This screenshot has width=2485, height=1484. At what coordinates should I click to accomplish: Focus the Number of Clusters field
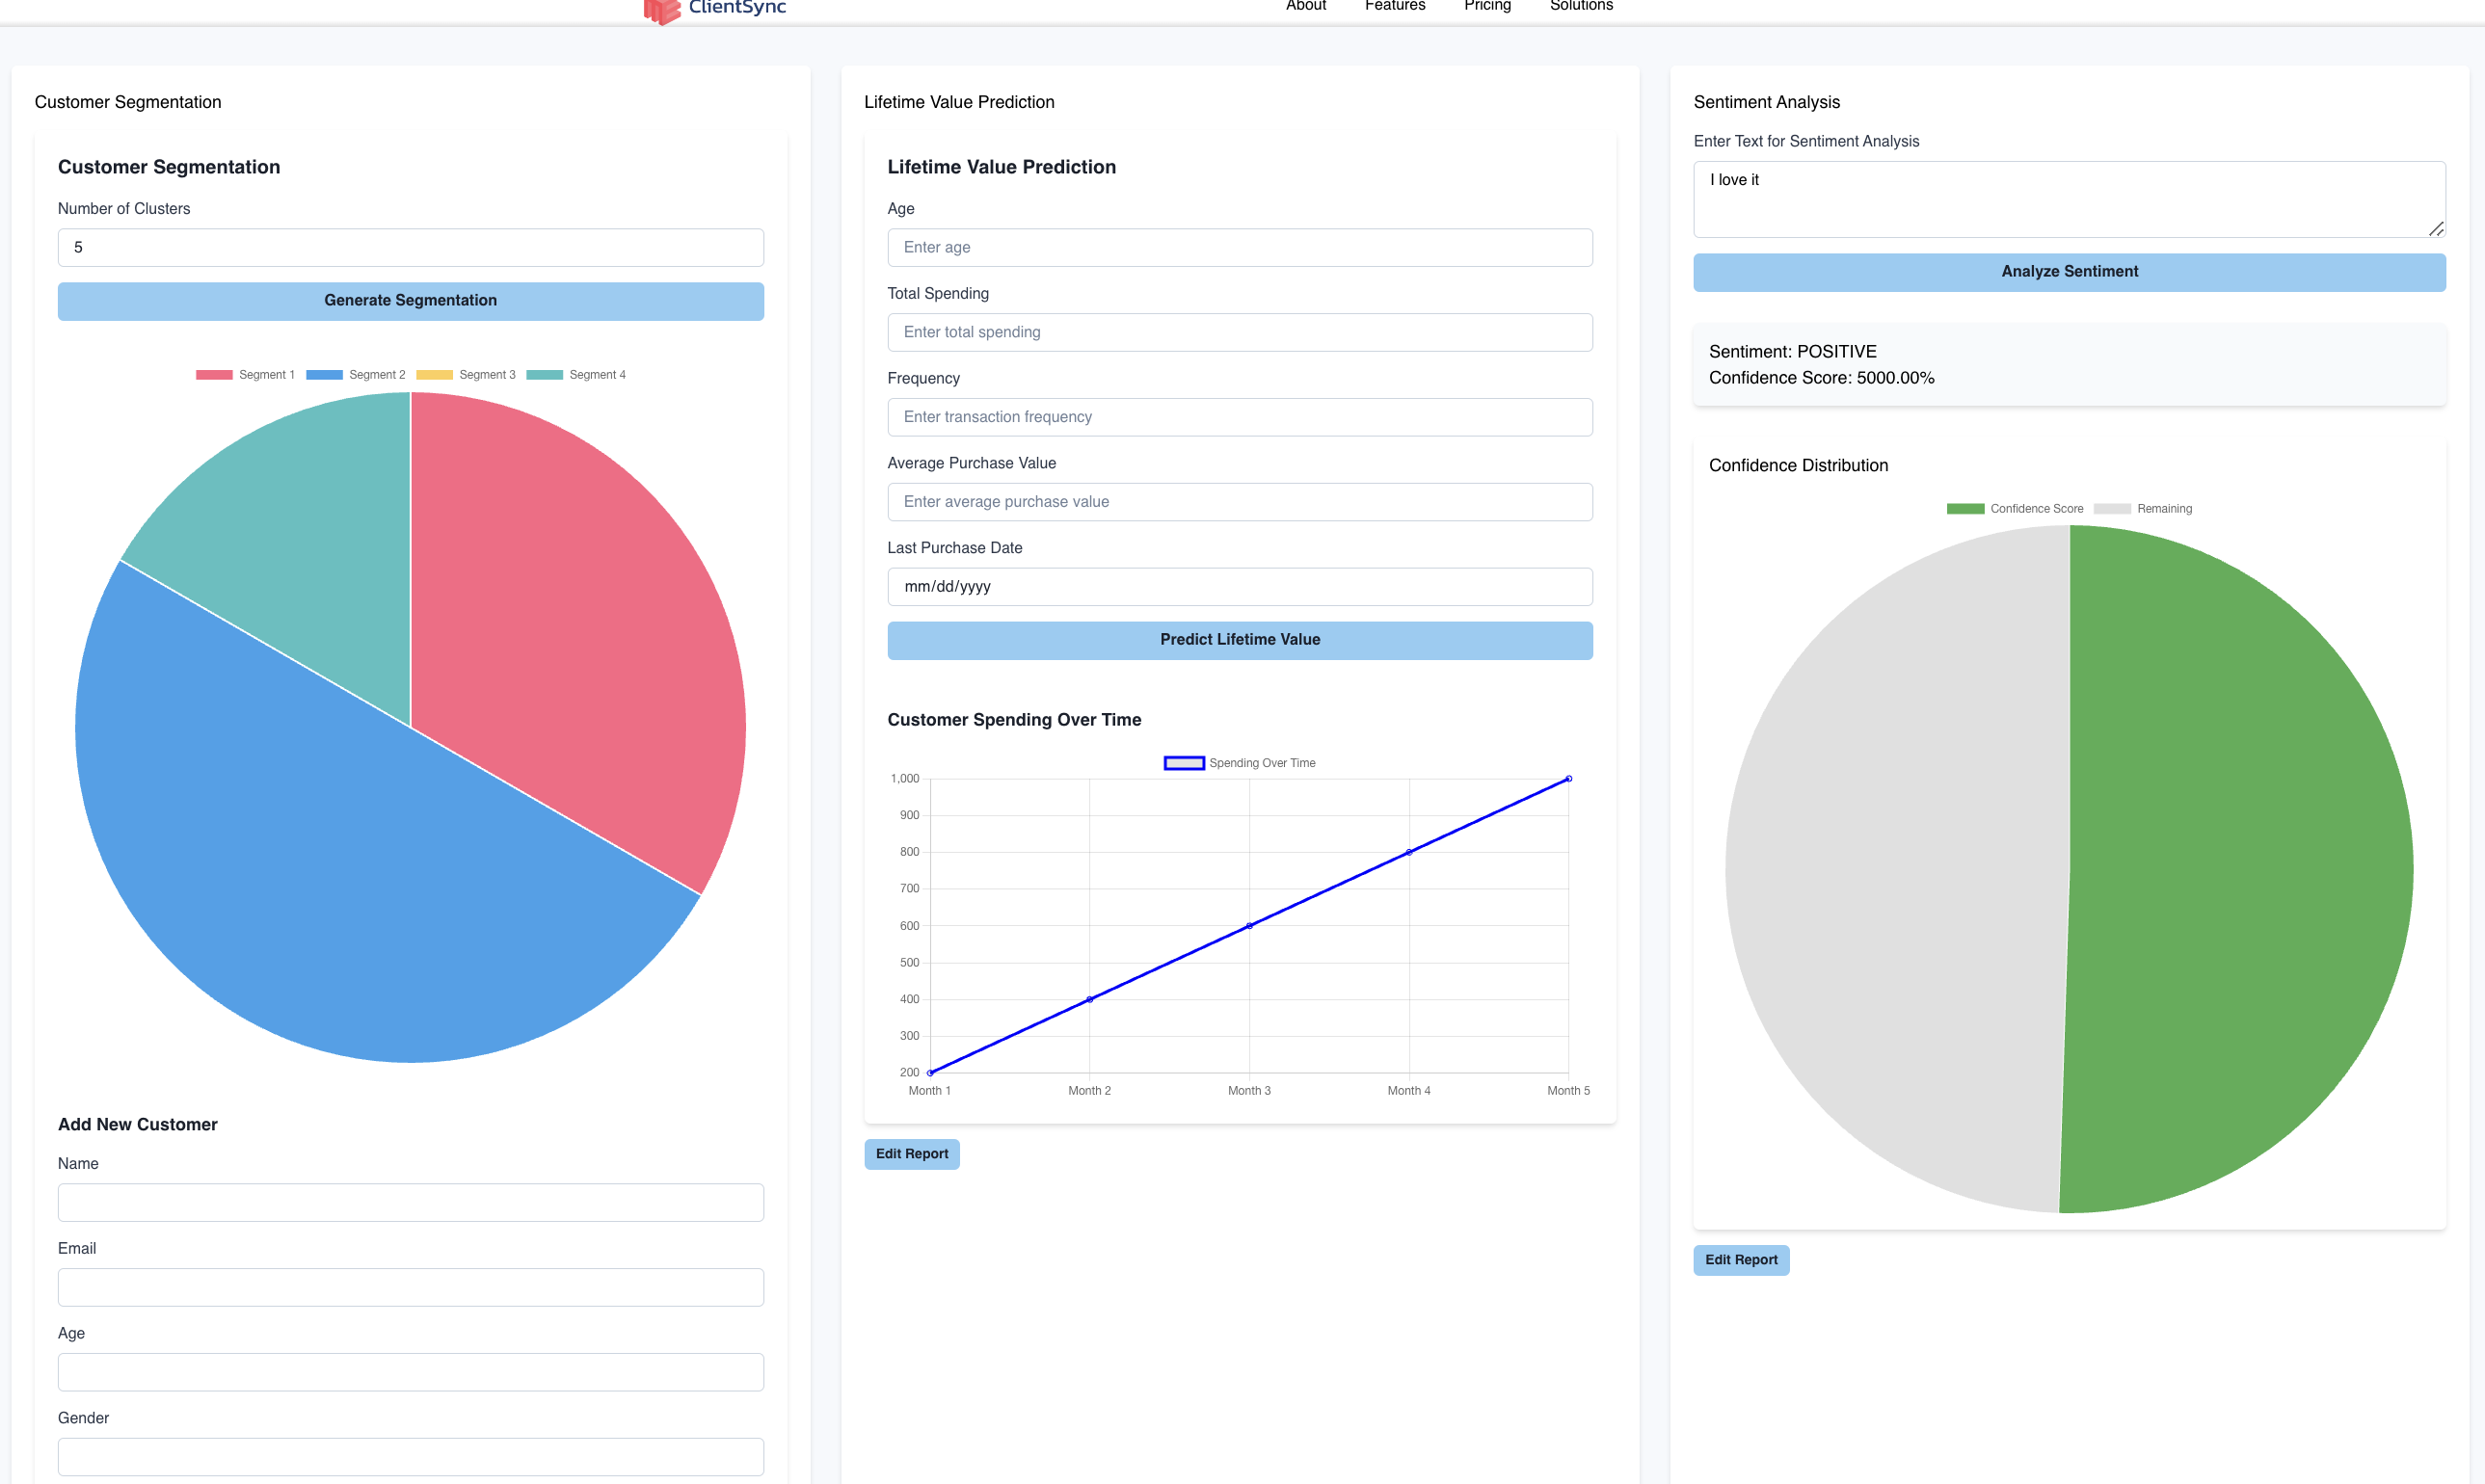pyautogui.click(x=410, y=248)
